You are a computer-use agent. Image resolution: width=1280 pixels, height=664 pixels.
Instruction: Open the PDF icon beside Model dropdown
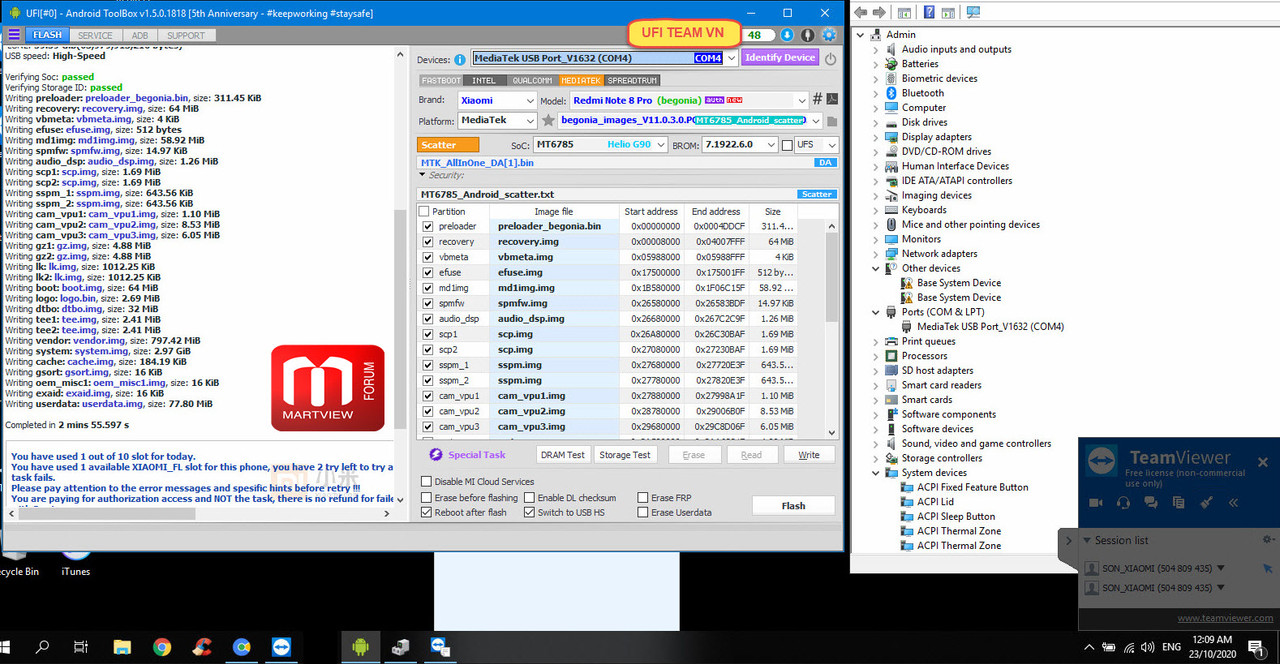(832, 99)
